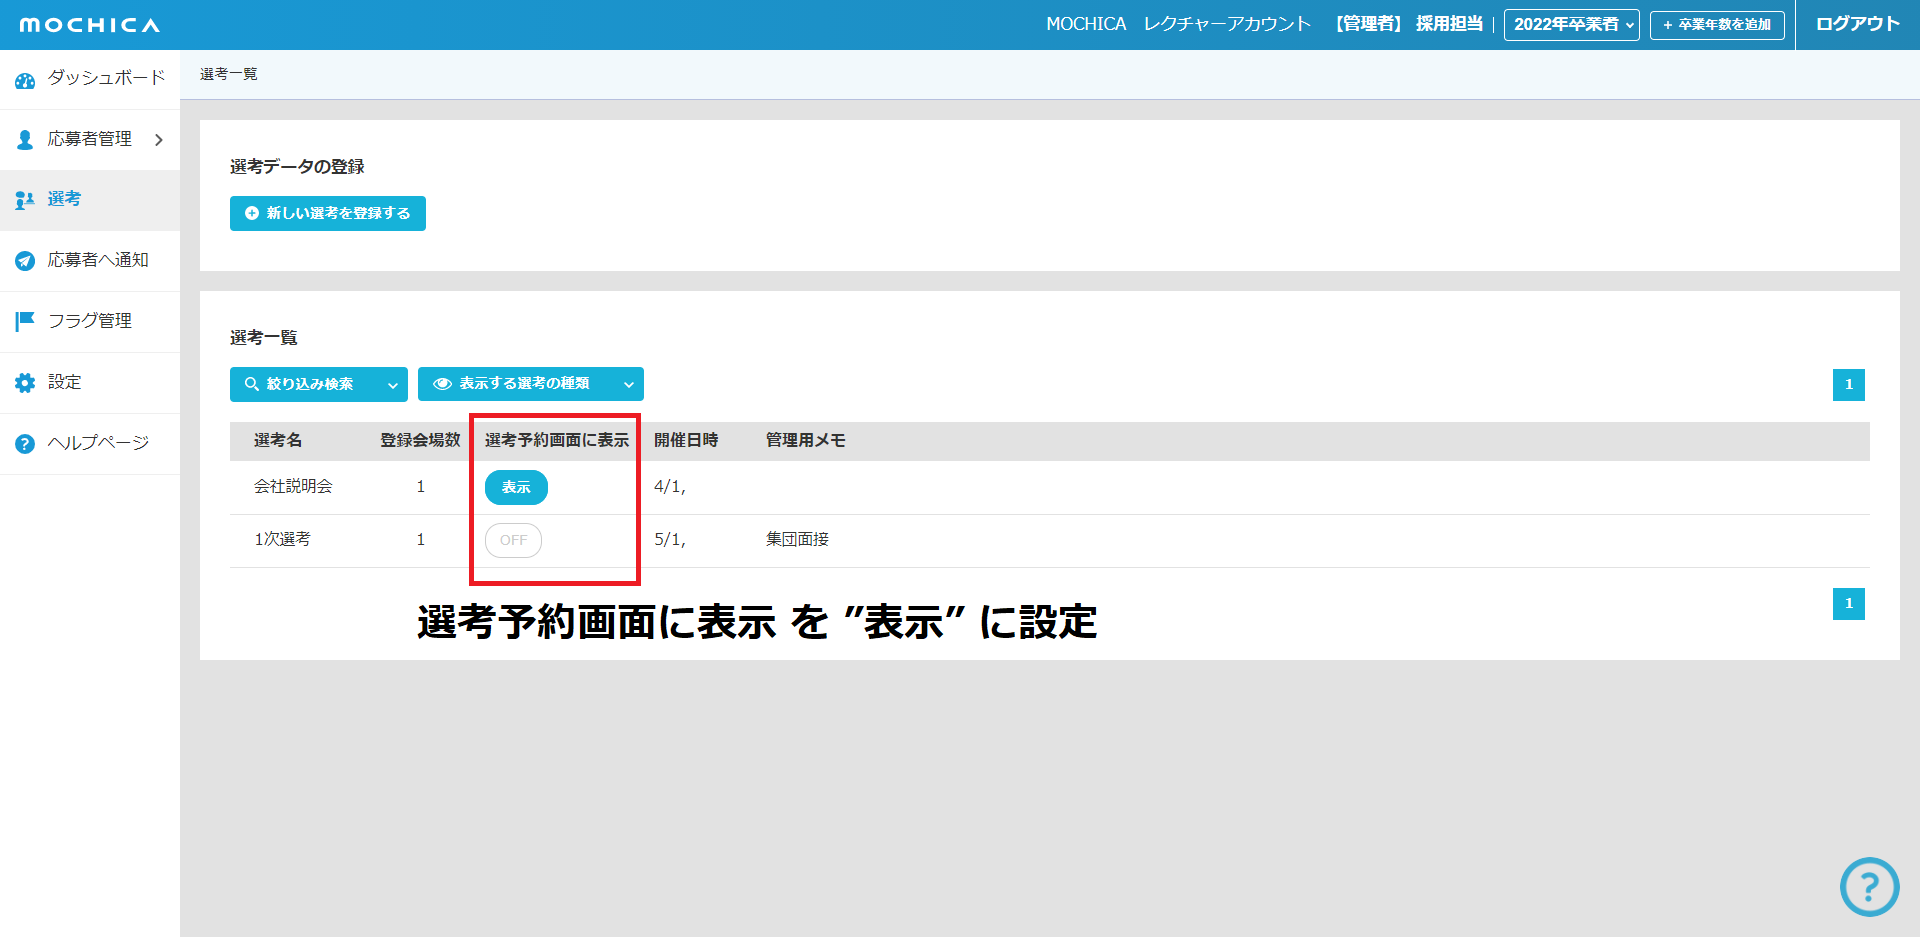The height and width of the screenshot is (937, 1920).
Task: Expand the 応募者管理 submenu chevron
Action: click(x=159, y=140)
